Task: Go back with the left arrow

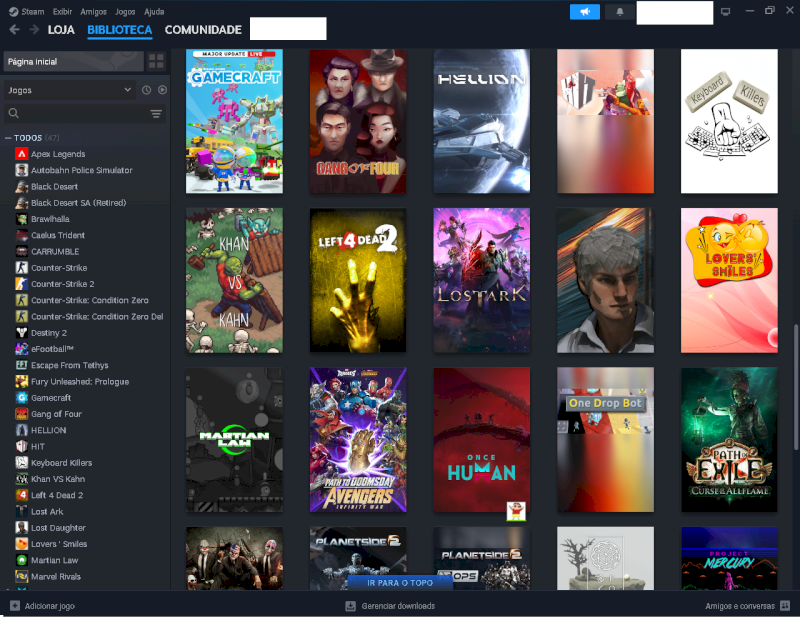Action: pos(14,30)
